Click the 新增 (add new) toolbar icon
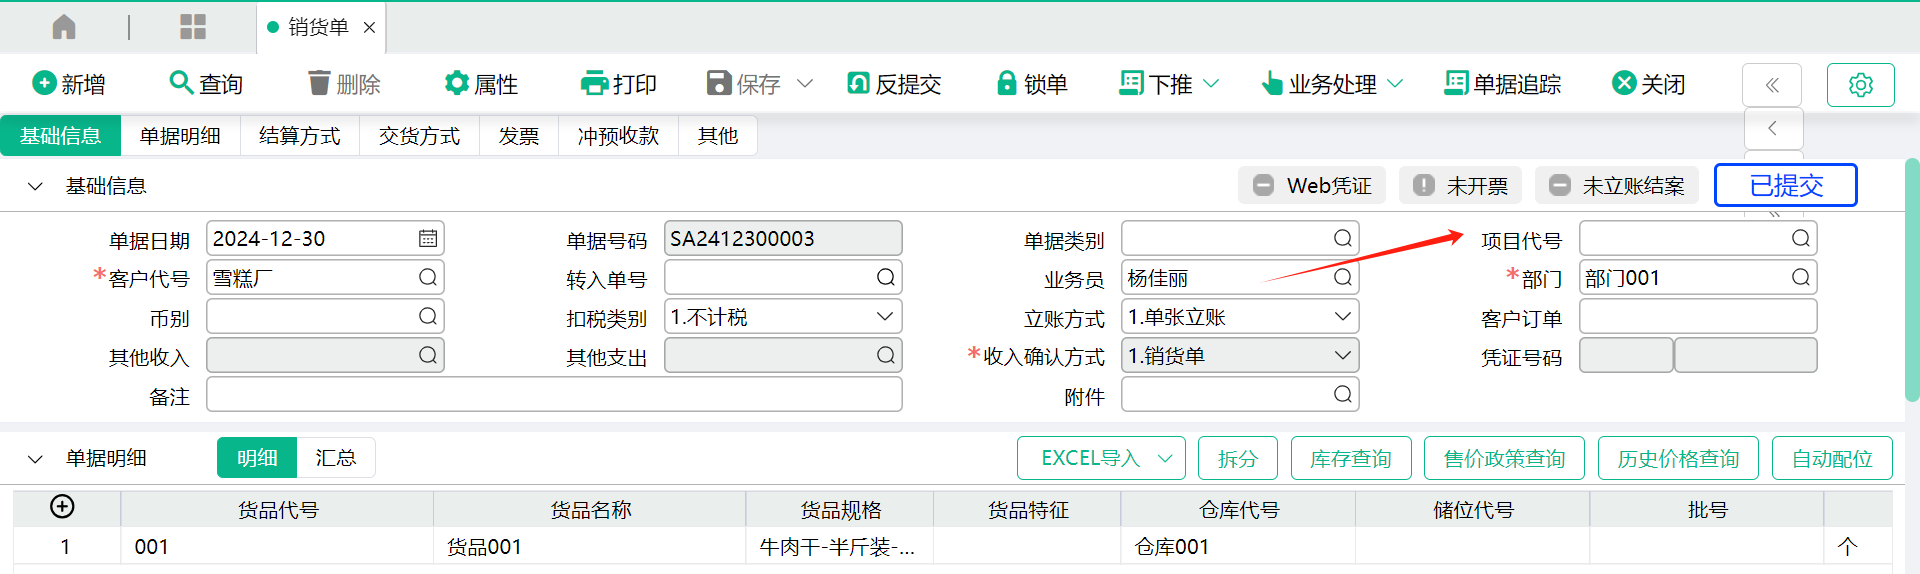 coord(44,83)
